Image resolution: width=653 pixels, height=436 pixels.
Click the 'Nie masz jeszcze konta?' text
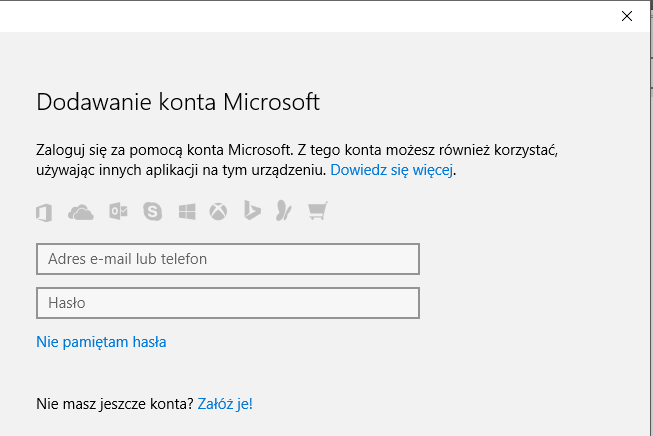click(114, 404)
